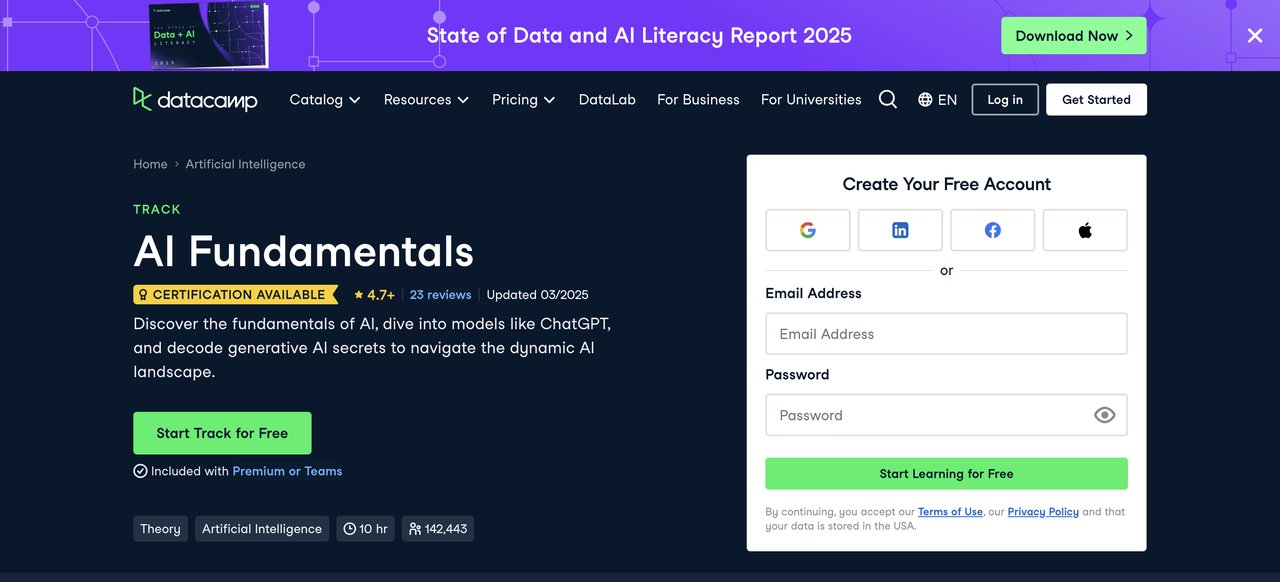Viewport: 1280px width, 582px height.
Task: Open the Privacy Policy link
Action: point(1043,512)
